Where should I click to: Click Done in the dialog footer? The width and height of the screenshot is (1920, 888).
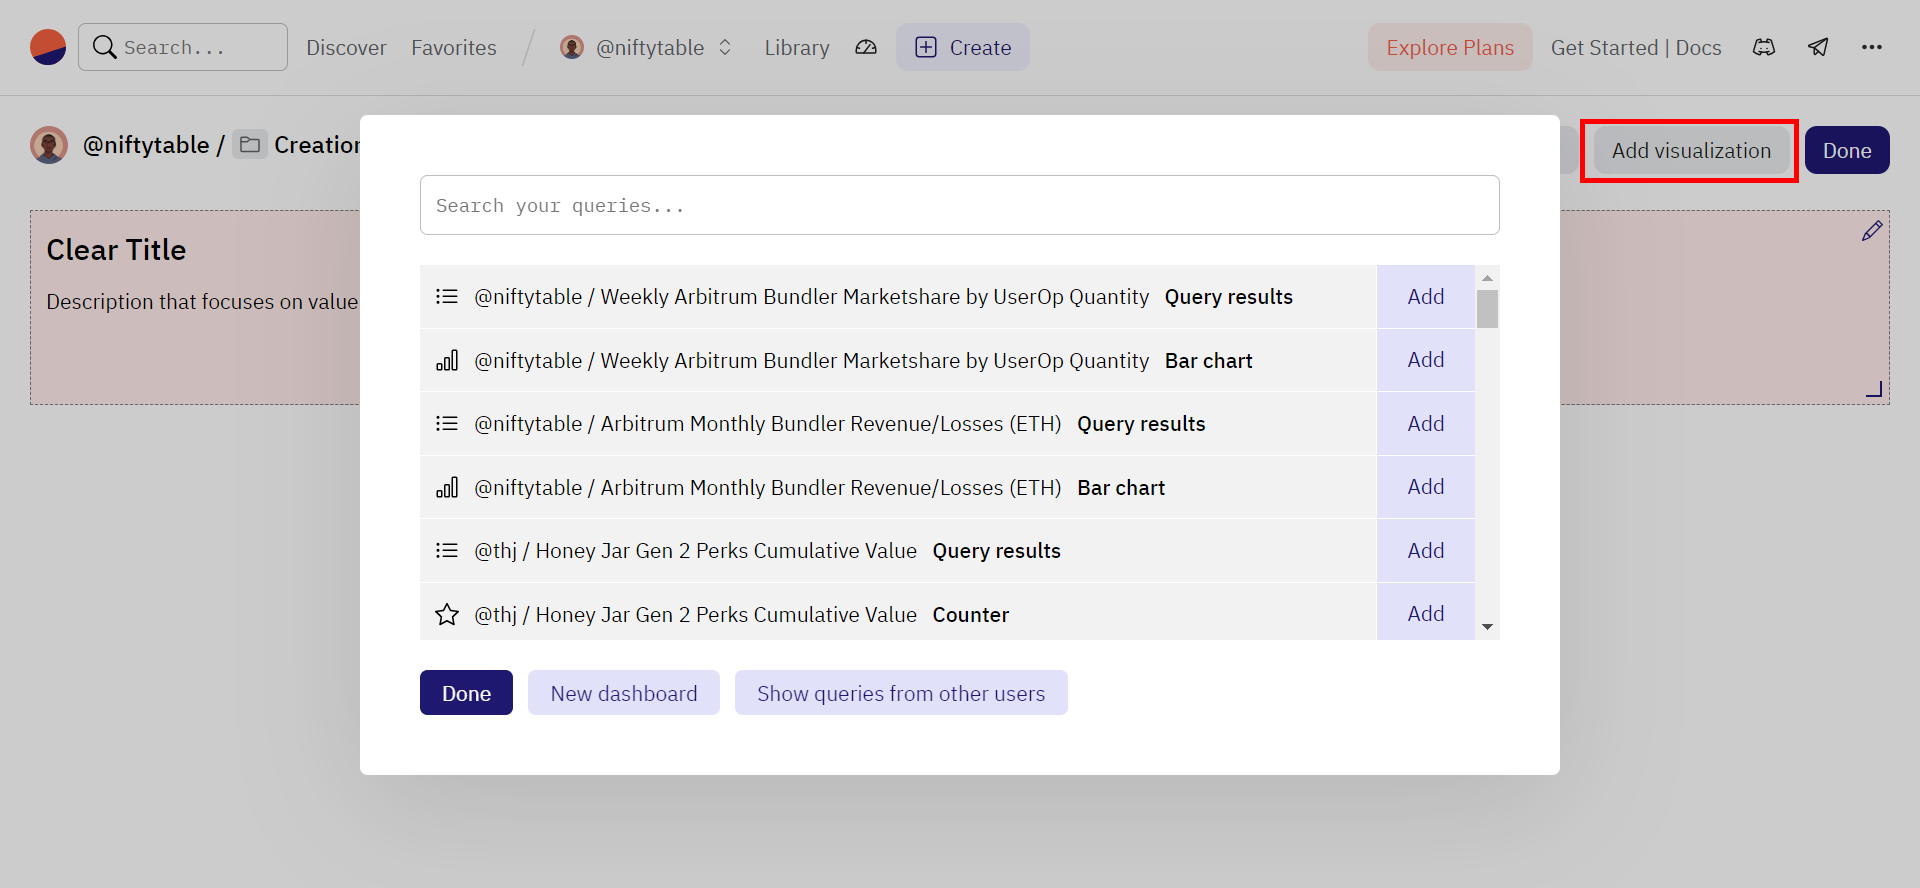pyautogui.click(x=466, y=693)
